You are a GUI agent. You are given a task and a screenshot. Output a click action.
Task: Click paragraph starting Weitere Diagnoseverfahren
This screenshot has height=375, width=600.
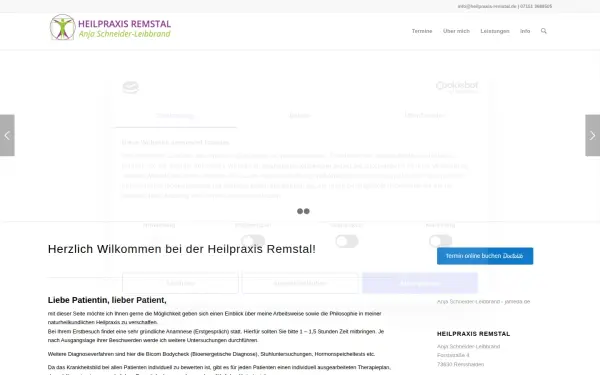tap(211, 354)
